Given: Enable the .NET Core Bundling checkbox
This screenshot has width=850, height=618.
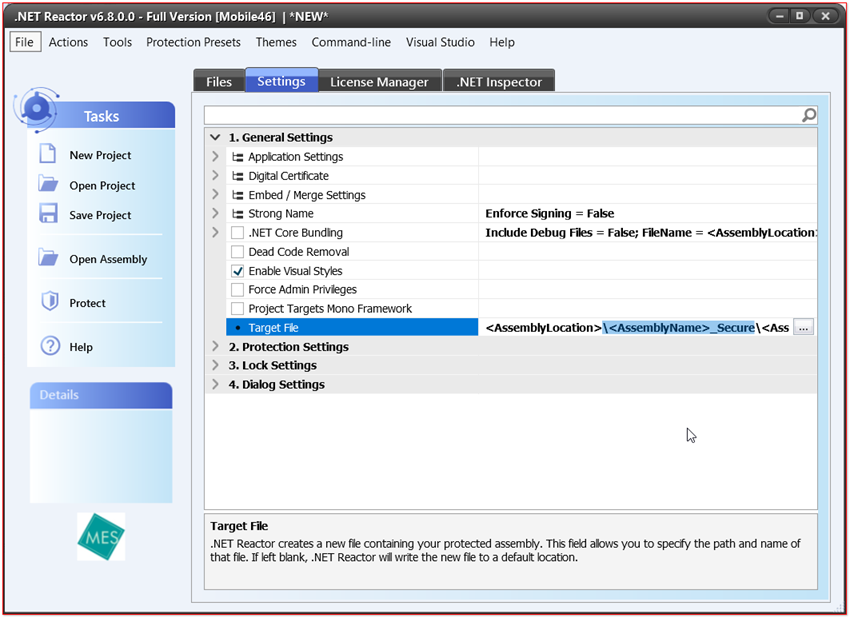Looking at the screenshot, I should click(x=237, y=233).
